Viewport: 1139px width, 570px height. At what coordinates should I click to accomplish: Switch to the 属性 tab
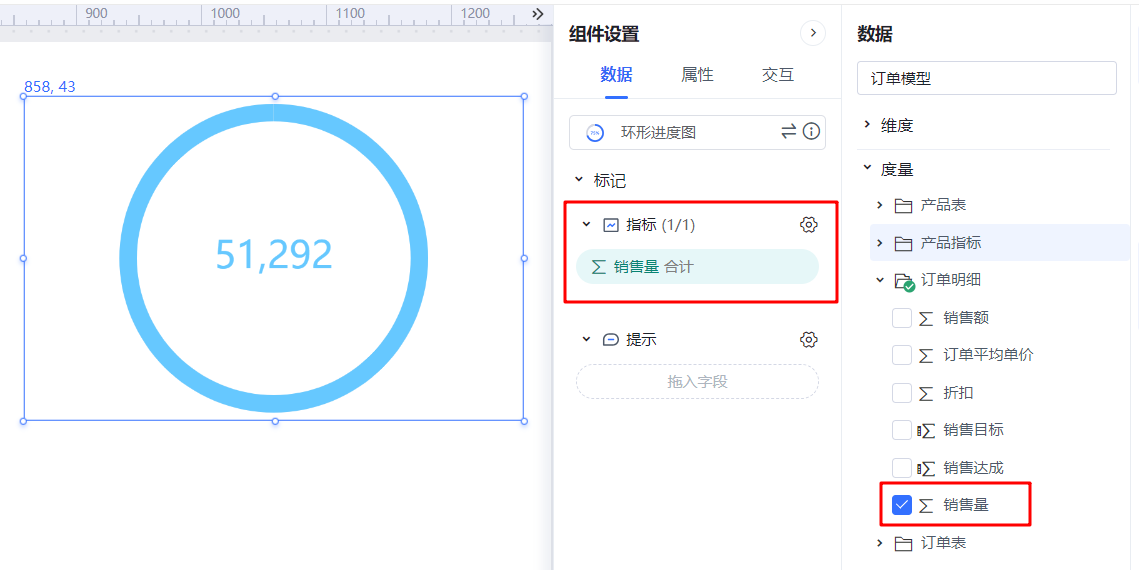pos(697,75)
